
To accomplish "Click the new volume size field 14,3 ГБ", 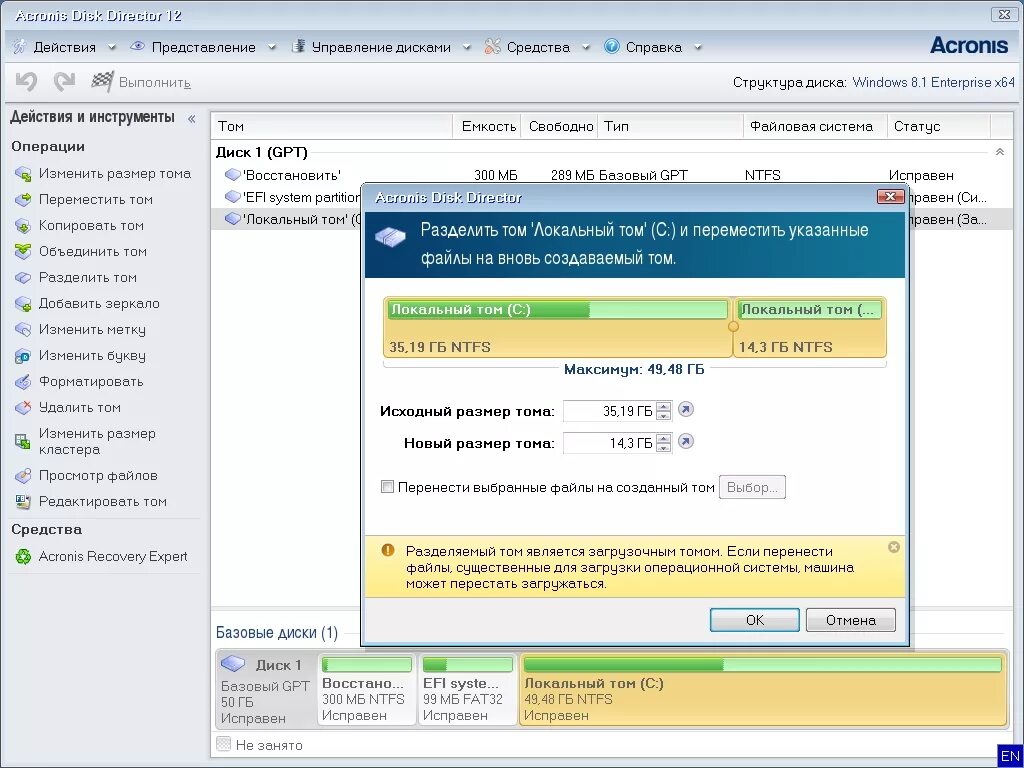I will pyautogui.click(x=609, y=443).
